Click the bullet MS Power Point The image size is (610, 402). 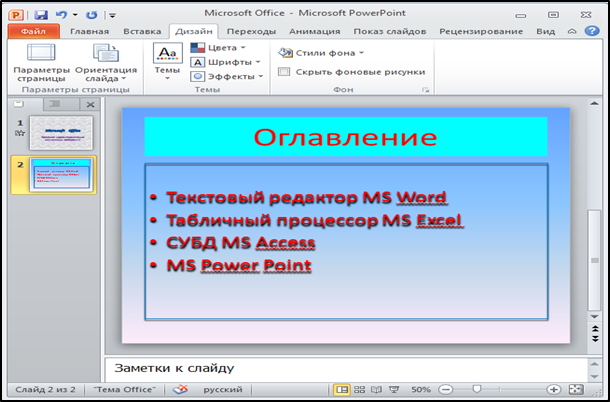[x=239, y=265]
